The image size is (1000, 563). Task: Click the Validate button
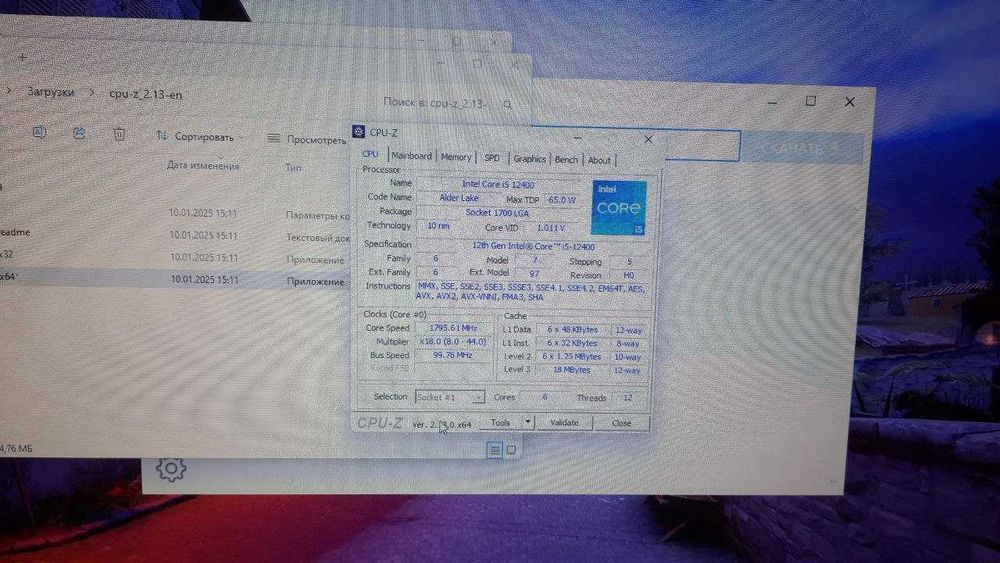564,423
